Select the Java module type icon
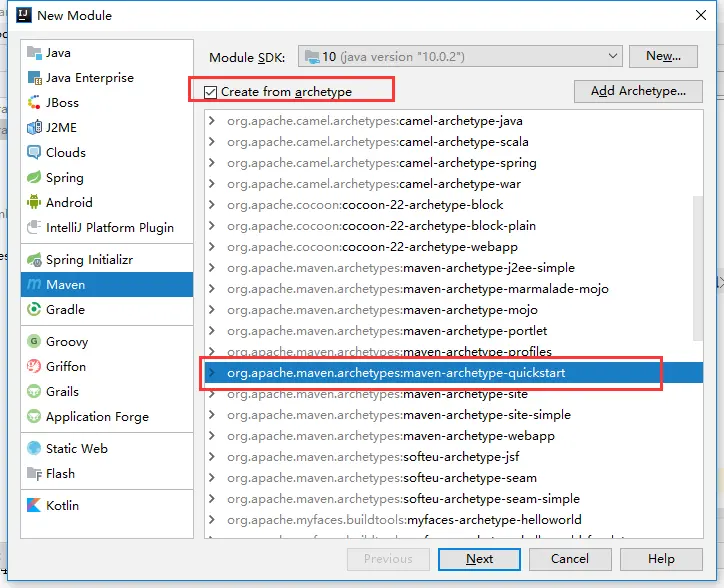Image resolution: width=724 pixels, height=588 pixels. [x=34, y=53]
